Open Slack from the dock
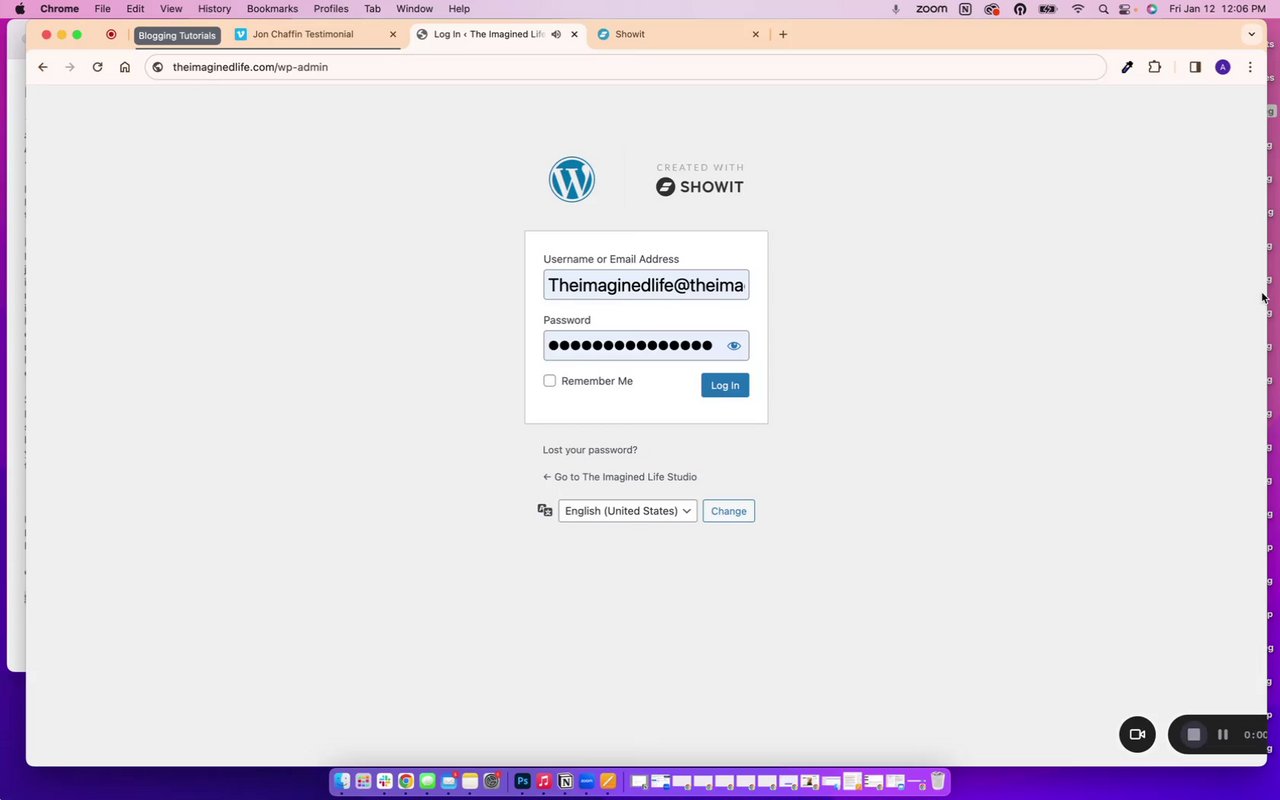This screenshot has width=1280, height=800. coord(384,781)
